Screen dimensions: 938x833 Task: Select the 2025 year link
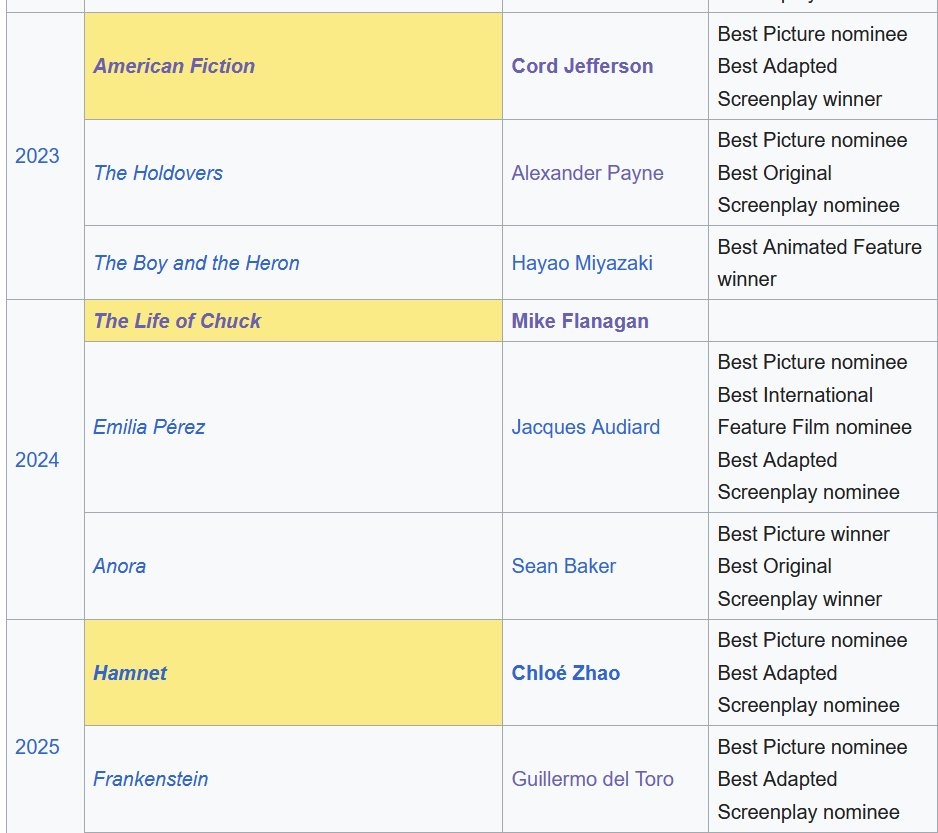click(x=37, y=747)
